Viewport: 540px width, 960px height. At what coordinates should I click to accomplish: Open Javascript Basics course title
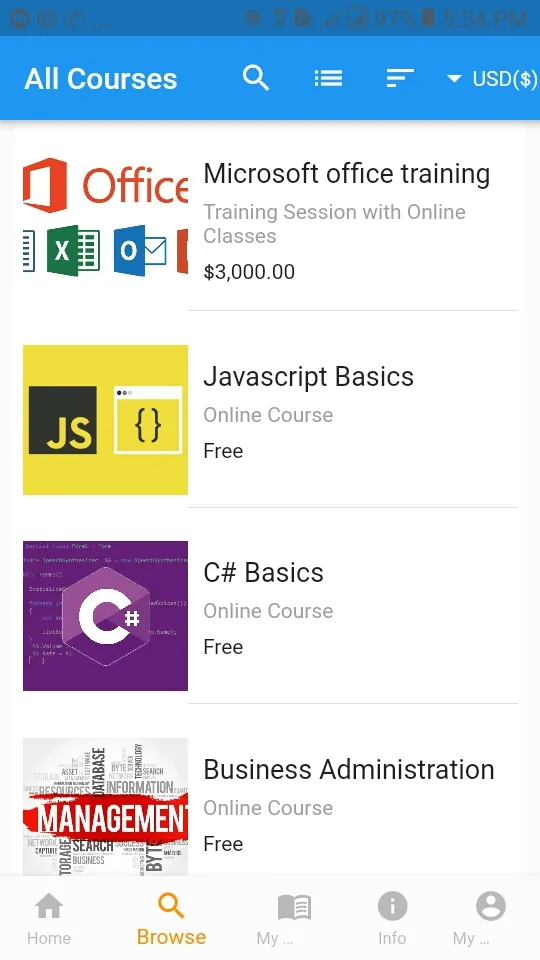[309, 377]
